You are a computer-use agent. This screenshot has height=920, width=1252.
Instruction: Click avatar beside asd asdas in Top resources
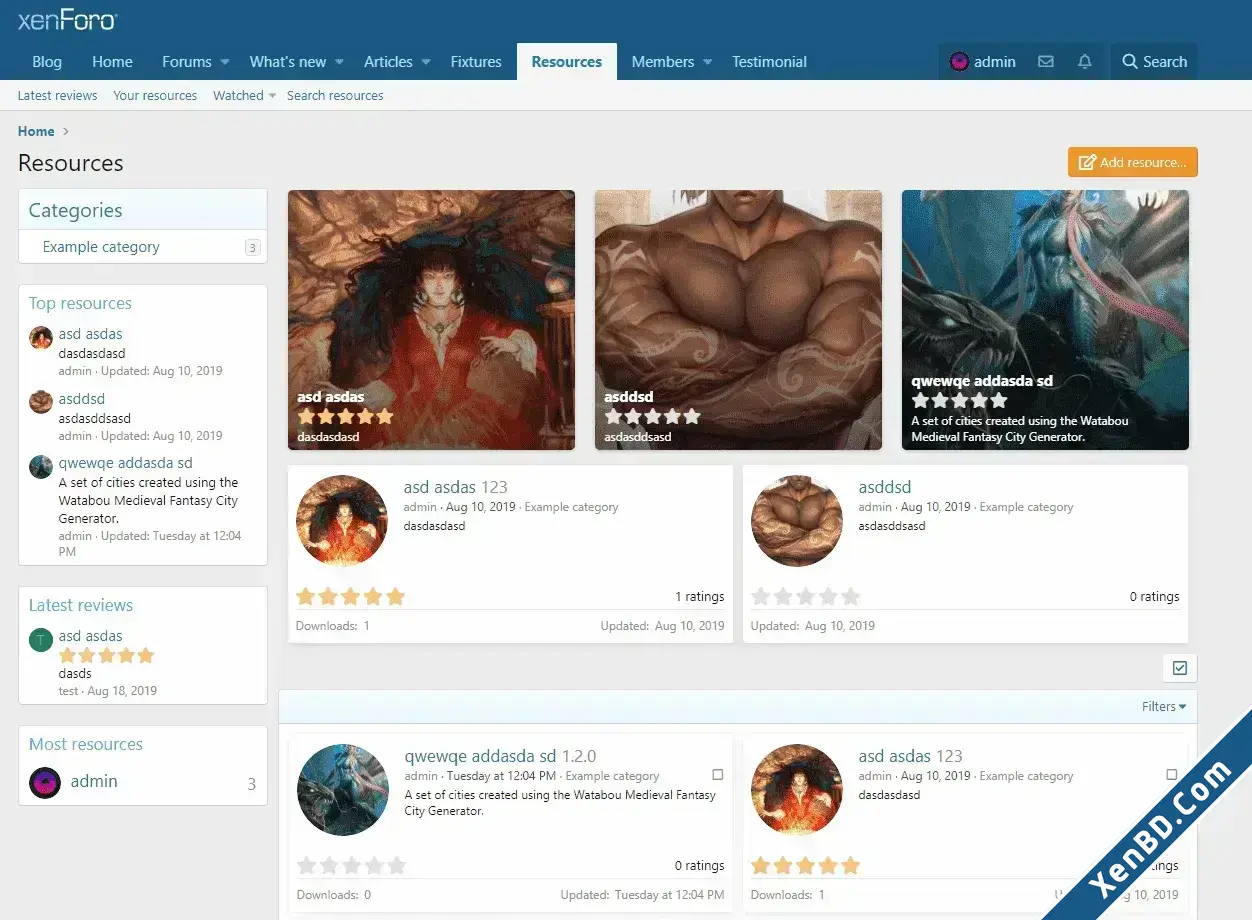pos(41,337)
